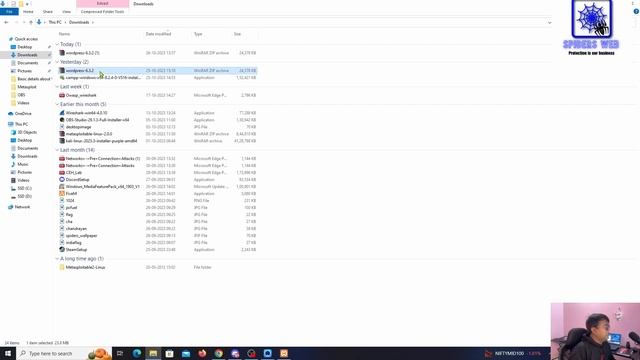Open 3D Objects under This PC

27,132
